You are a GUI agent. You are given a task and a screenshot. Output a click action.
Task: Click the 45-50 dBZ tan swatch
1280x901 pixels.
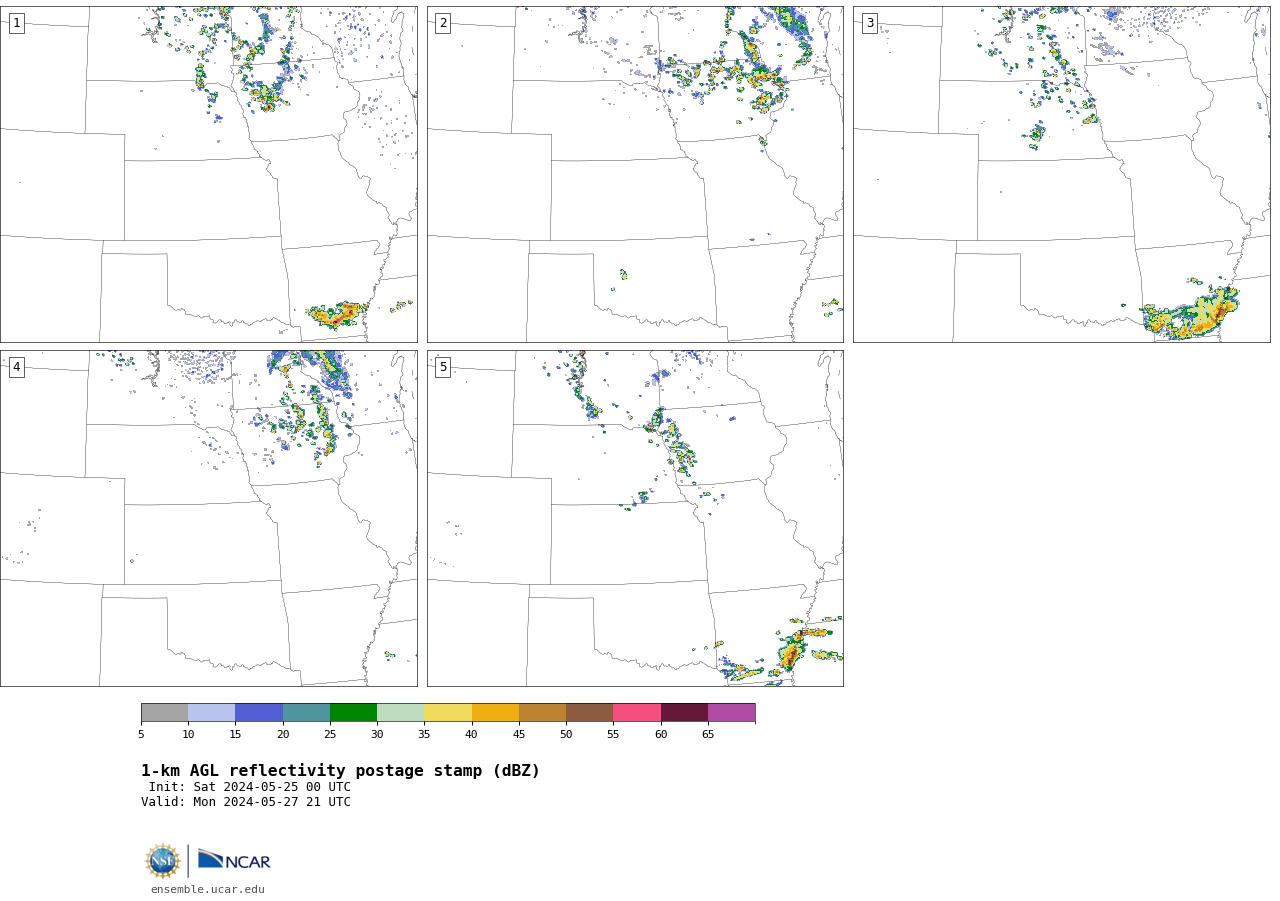pos(542,713)
